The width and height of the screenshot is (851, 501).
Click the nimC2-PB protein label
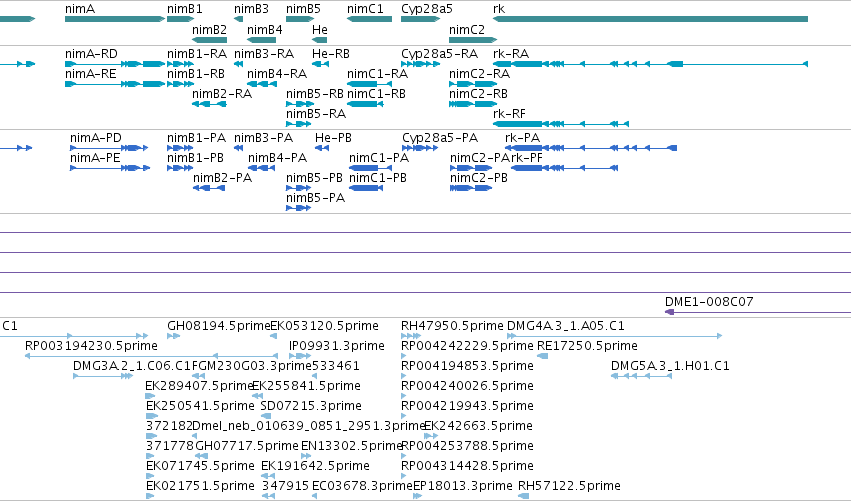coord(479,178)
